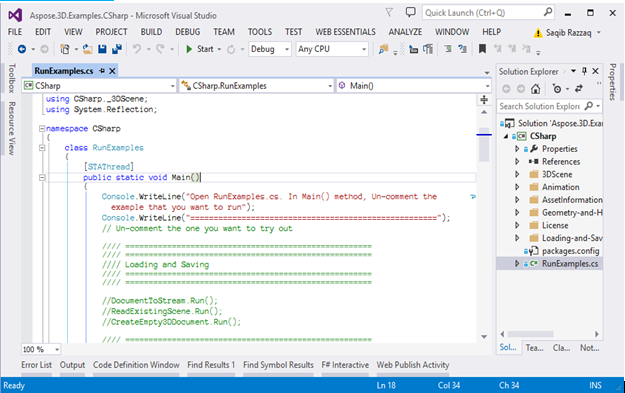Image resolution: width=625 pixels, height=393 pixels.
Task: Open the Toolbox side panel
Action: [x=12, y=78]
